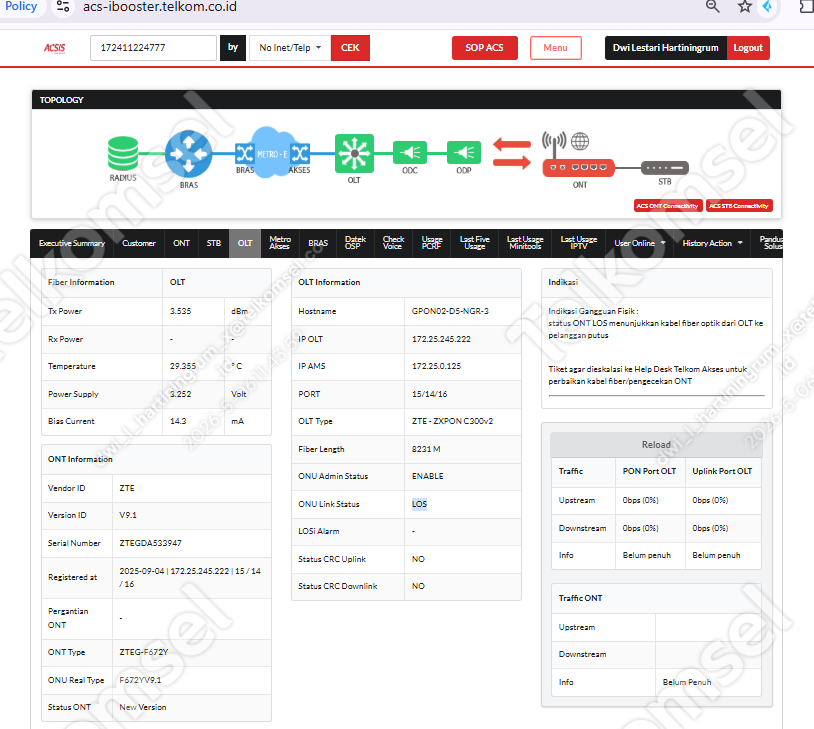
Task: Click the Power Supply value 3.252
Action: pyautogui.click(x=181, y=394)
